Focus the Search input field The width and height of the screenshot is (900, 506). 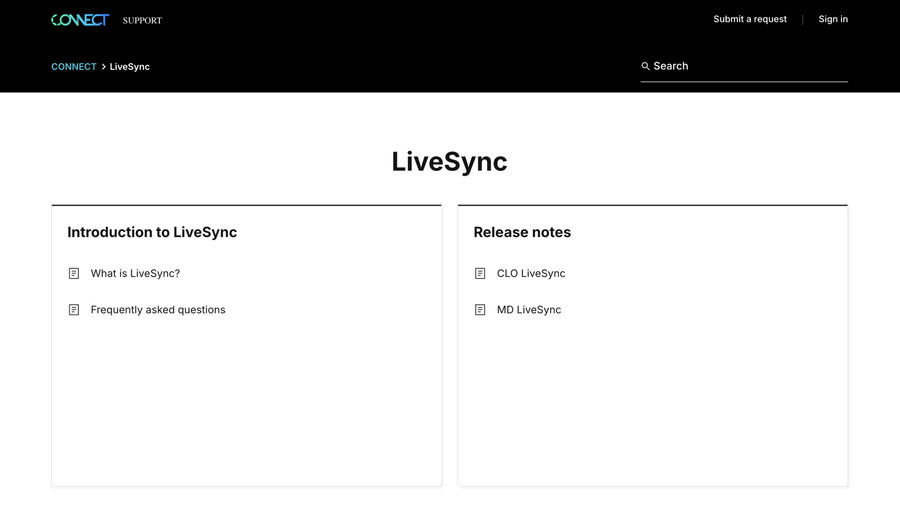click(744, 67)
